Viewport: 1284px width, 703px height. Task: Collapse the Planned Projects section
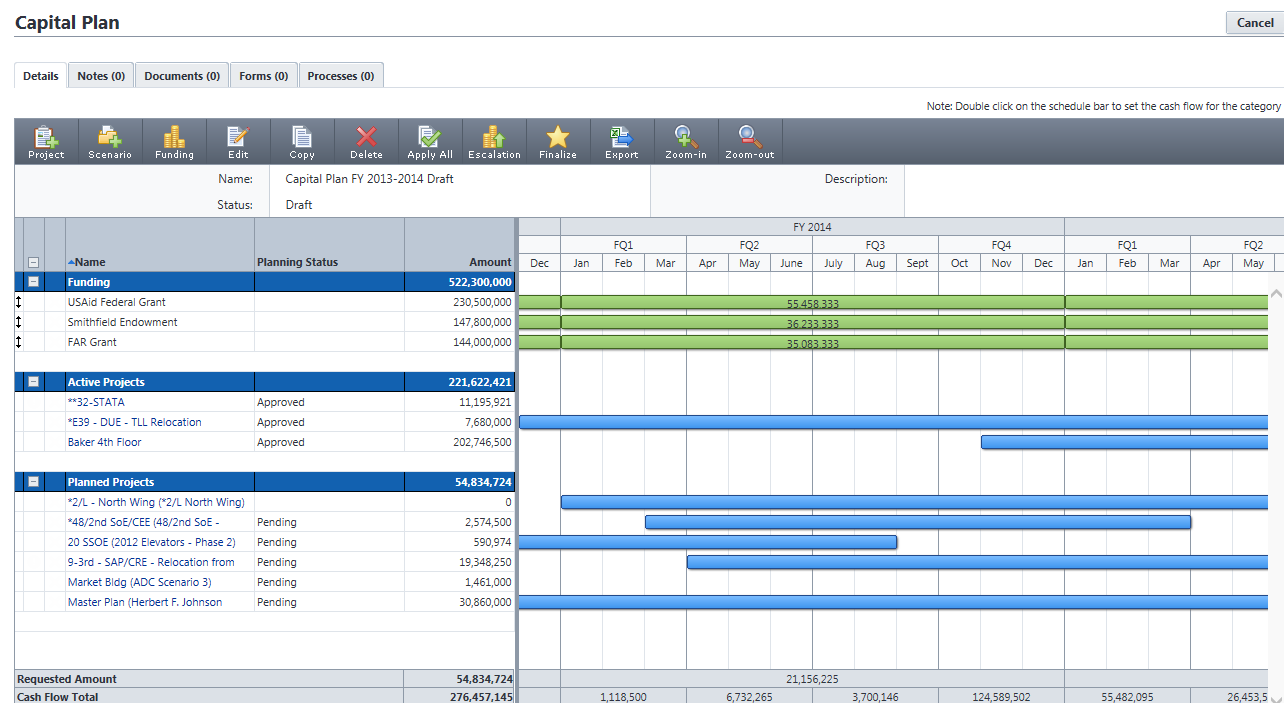pos(34,482)
